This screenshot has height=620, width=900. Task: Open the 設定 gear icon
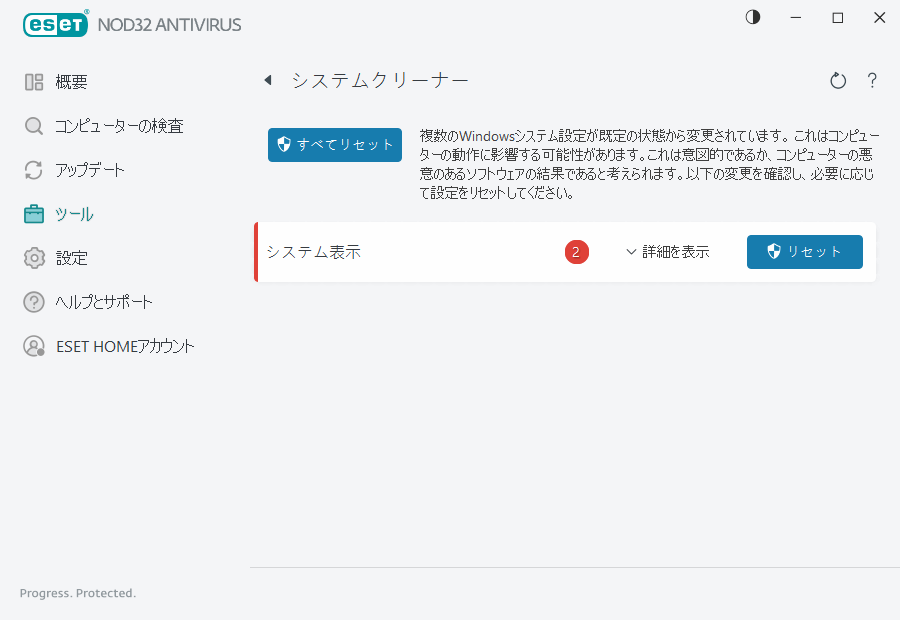tap(33, 258)
